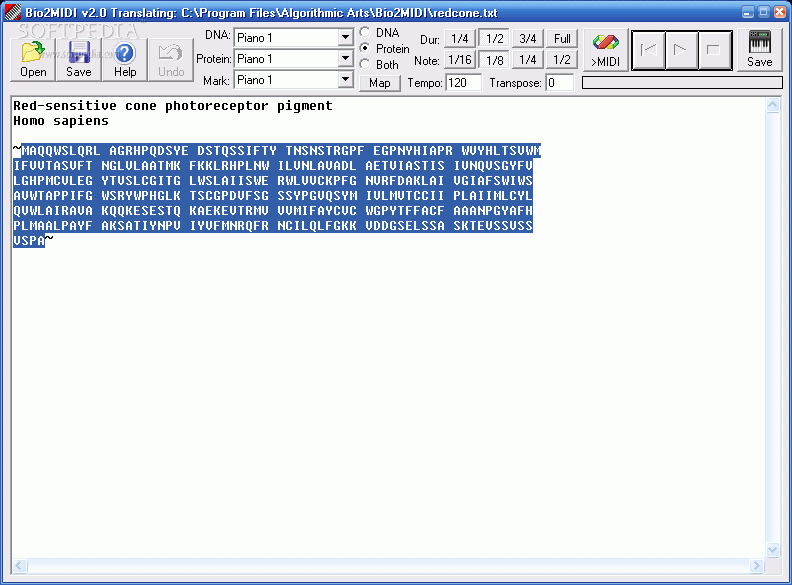The image size is (792, 585).
Task: Click the playback progress bar
Action: pos(682,82)
